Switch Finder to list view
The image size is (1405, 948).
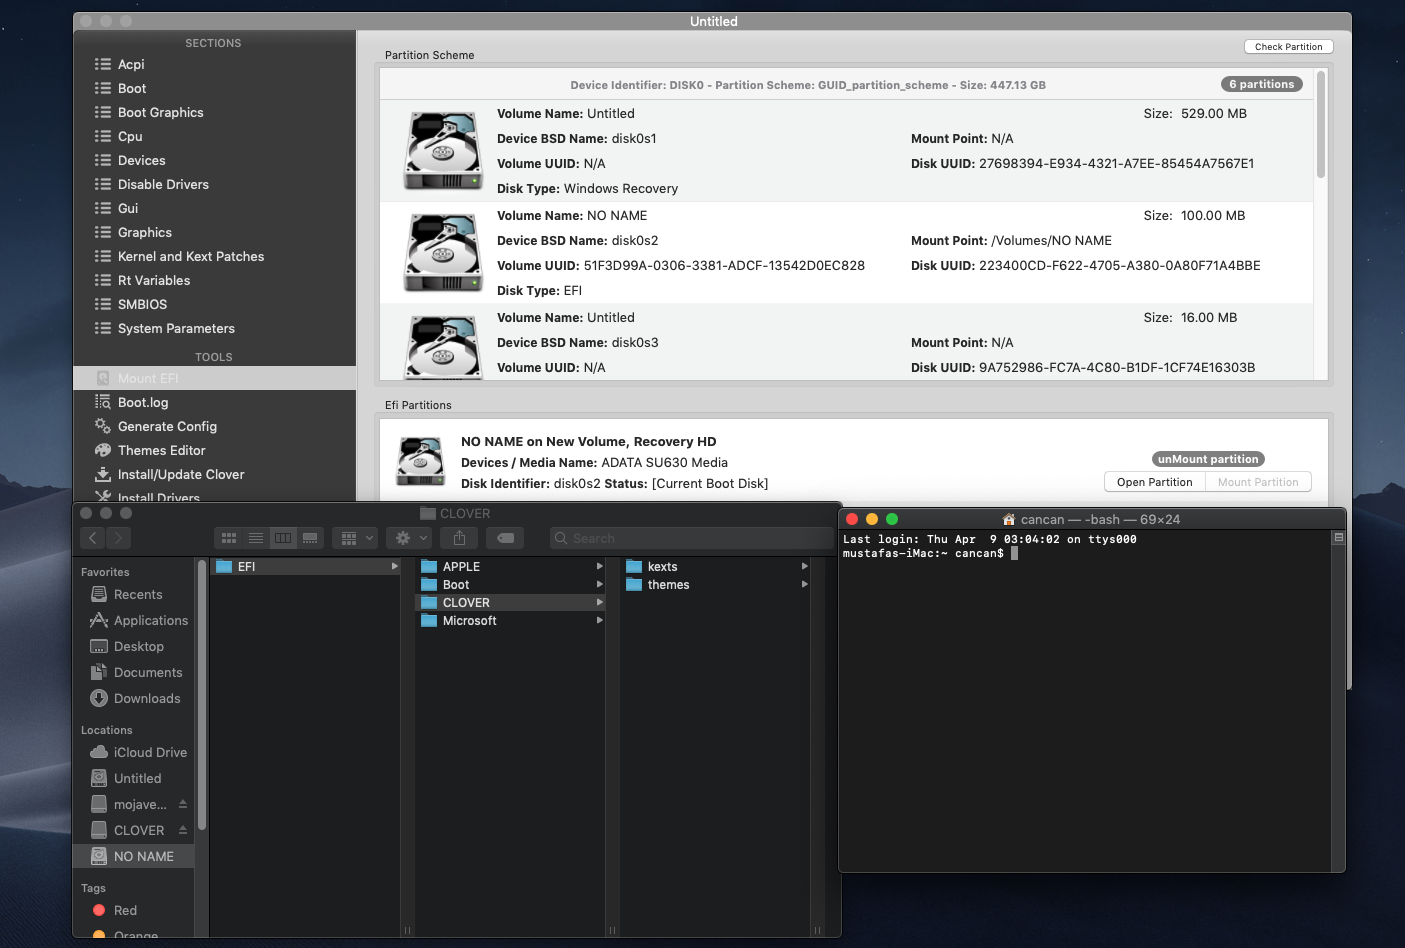256,538
